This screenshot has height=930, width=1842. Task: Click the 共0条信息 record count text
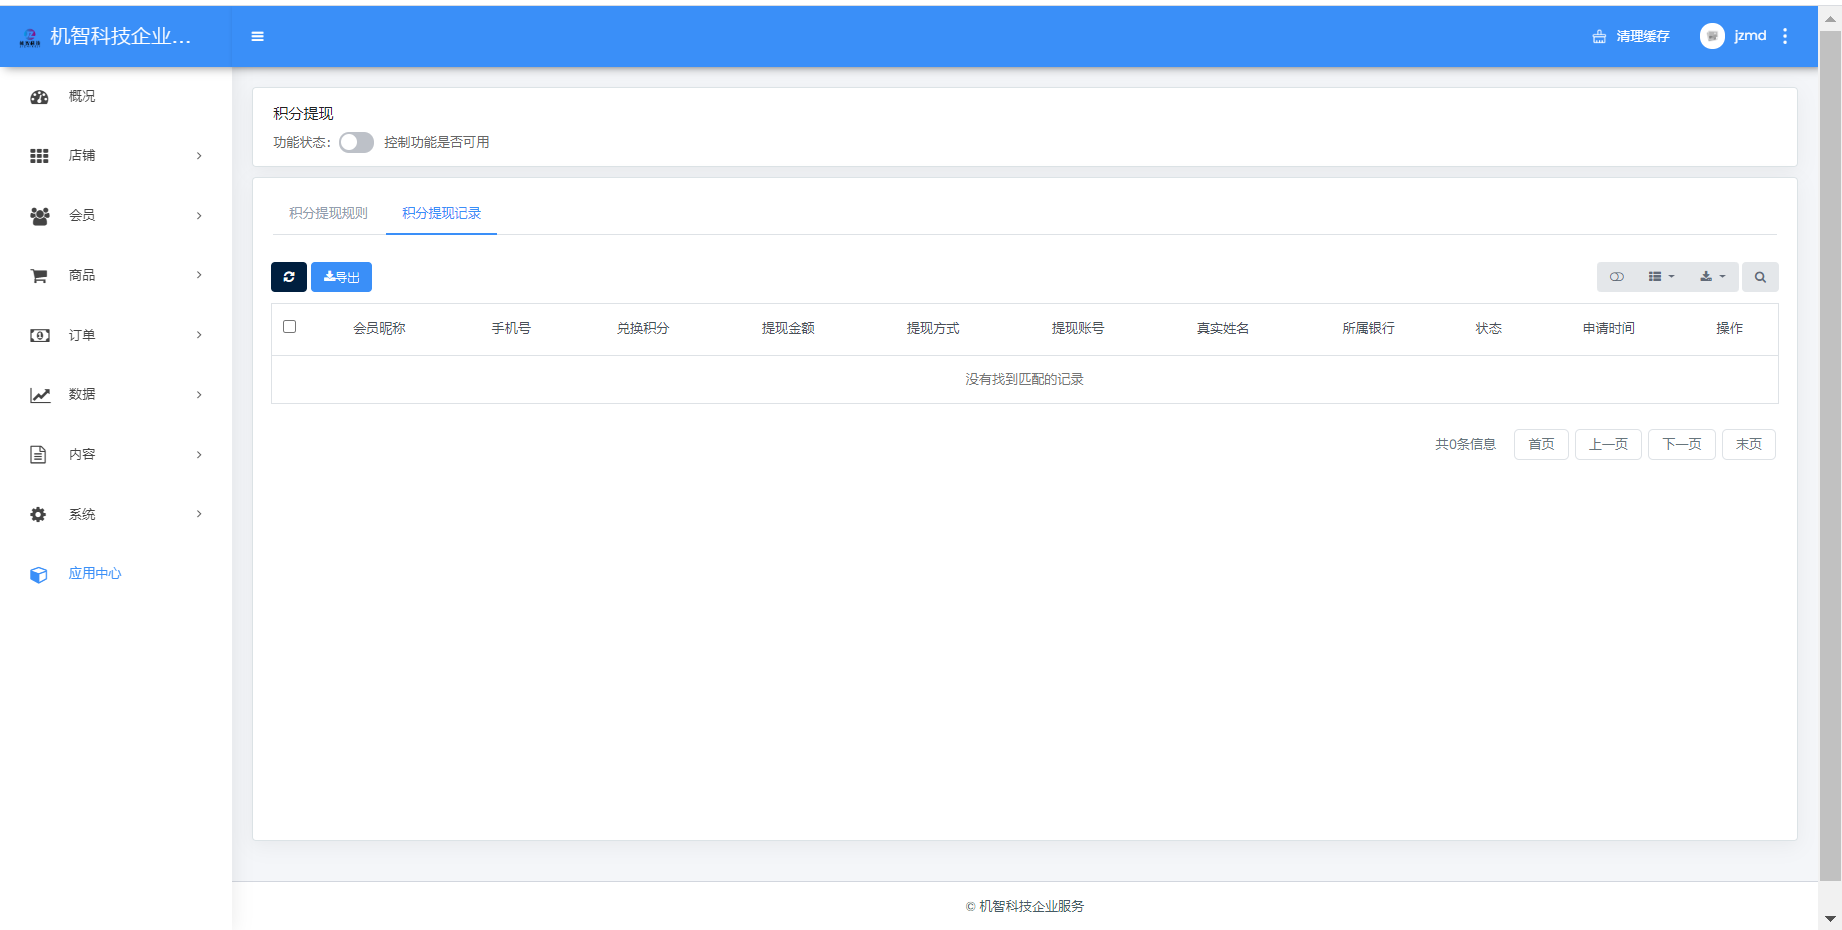coord(1465,444)
